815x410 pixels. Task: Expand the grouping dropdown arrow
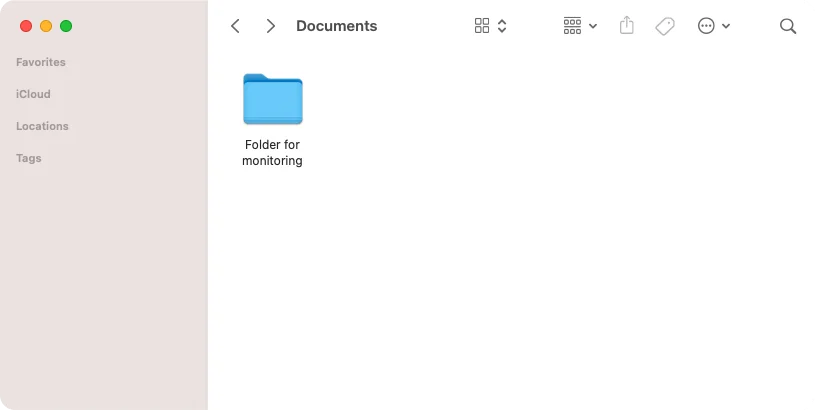593,26
